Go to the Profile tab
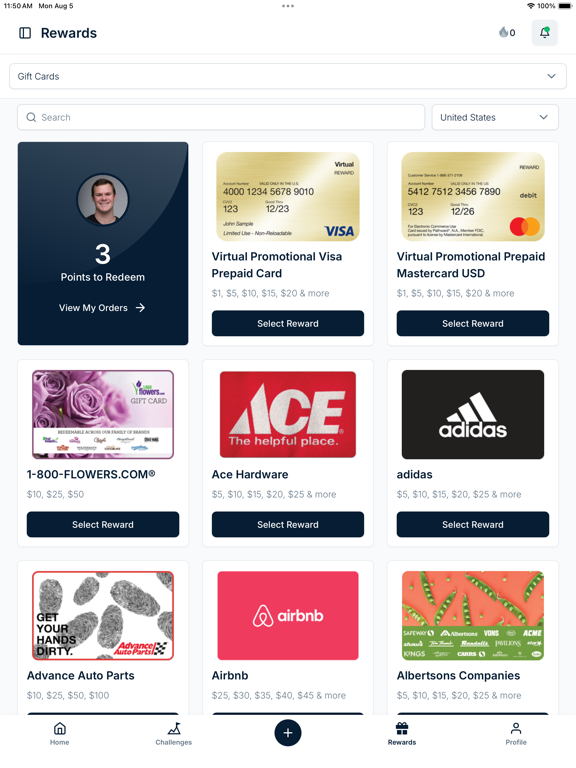 (x=516, y=733)
